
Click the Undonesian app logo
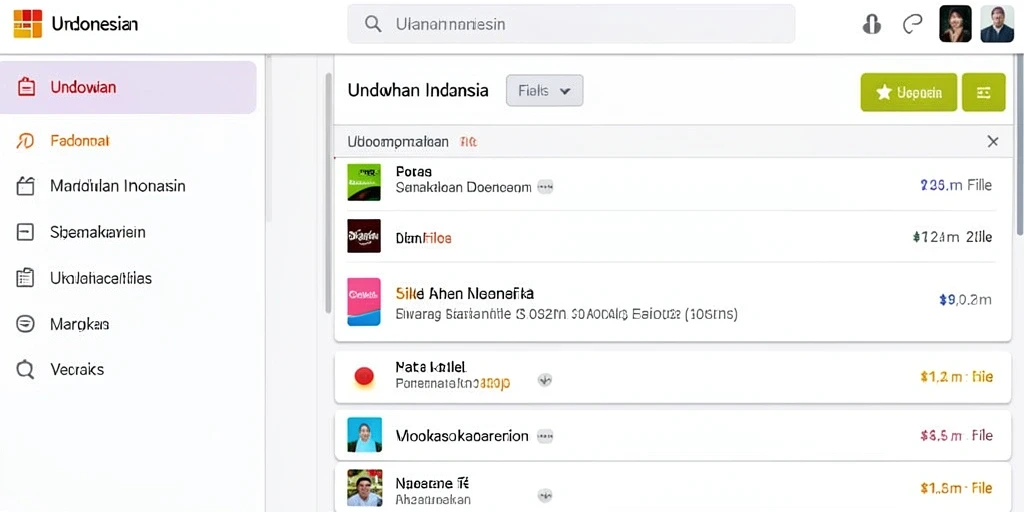click(27, 24)
